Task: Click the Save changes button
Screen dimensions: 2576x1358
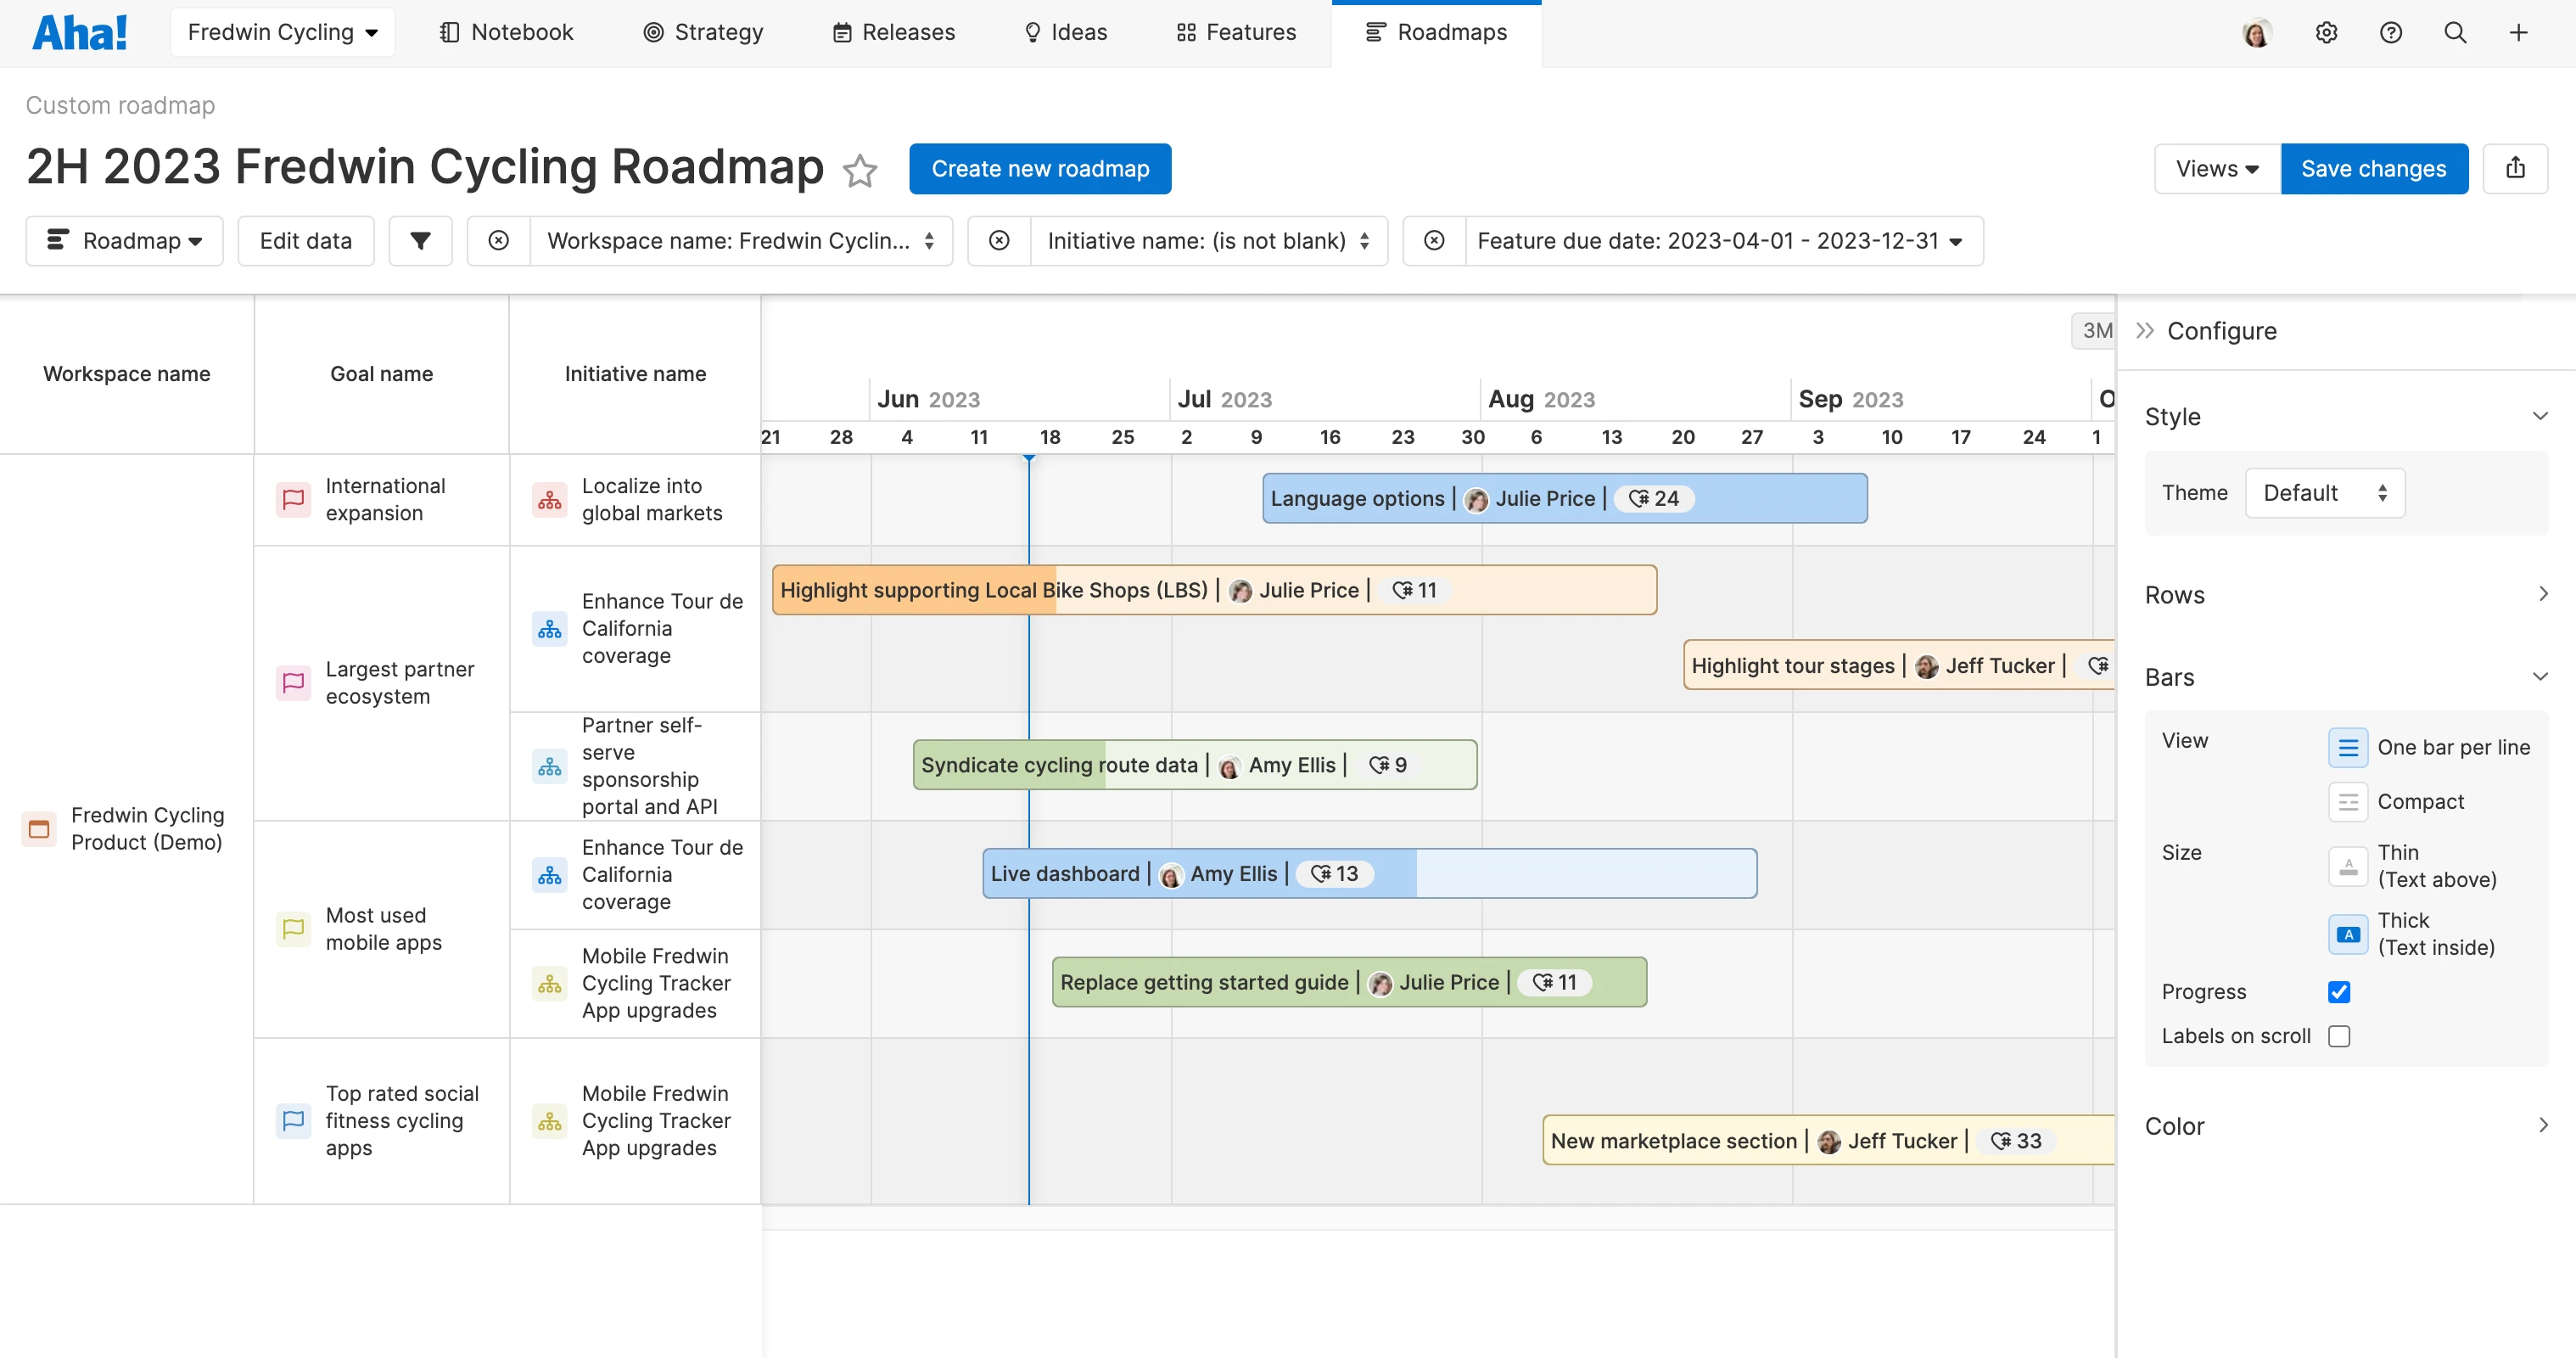Action: [2373, 169]
